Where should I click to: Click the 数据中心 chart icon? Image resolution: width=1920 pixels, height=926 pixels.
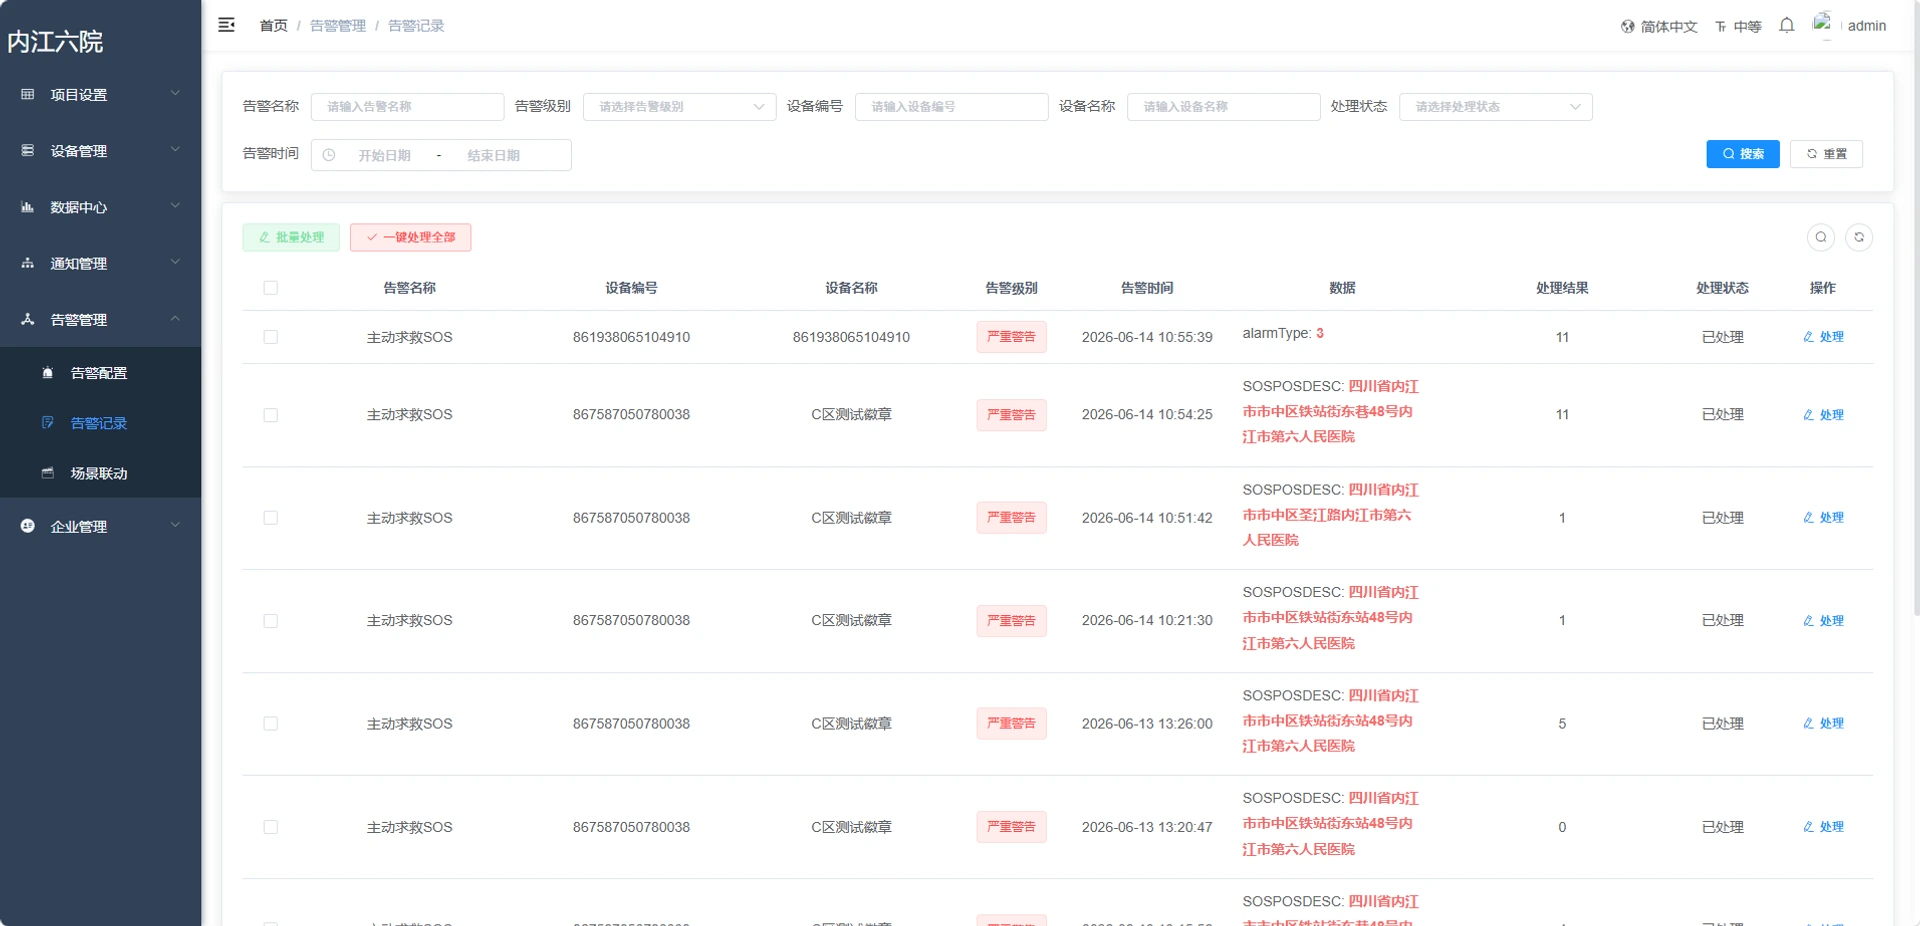coord(28,207)
